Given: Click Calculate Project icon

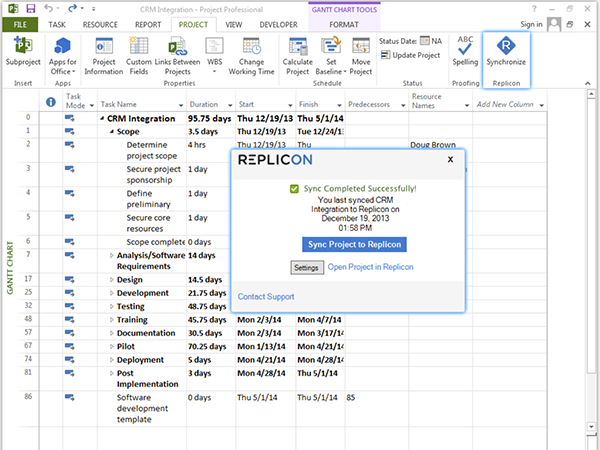Looking at the screenshot, I should (298, 56).
